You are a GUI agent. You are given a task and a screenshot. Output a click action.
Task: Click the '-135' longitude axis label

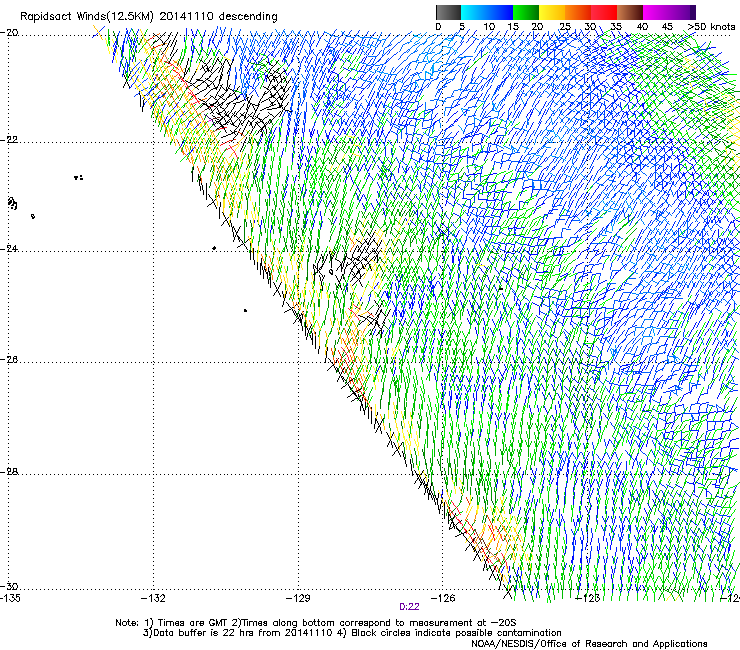coord(10,598)
